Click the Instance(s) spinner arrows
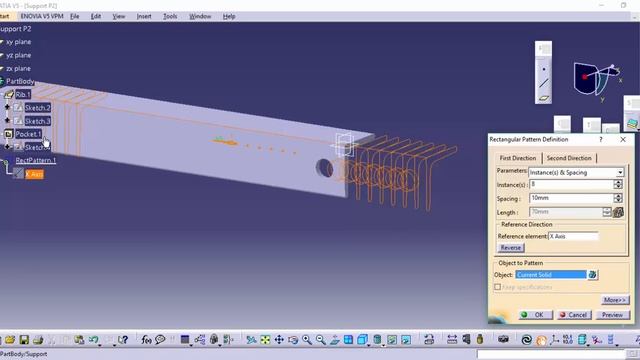The width and height of the screenshot is (640, 360). coord(618,184)
